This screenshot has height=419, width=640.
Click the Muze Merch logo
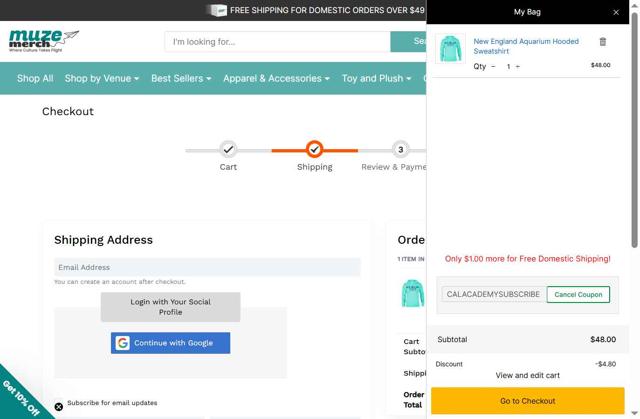(44, 41)
